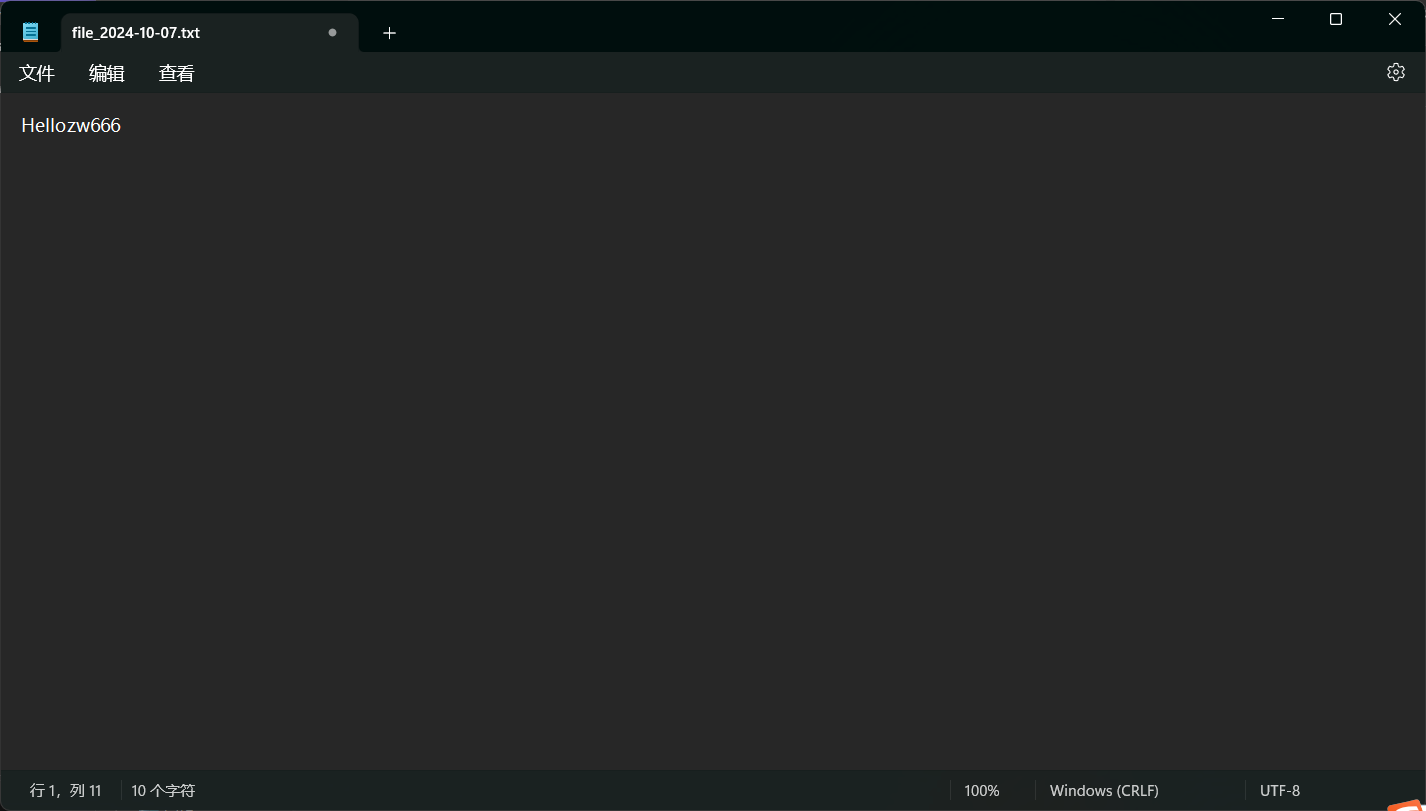Click the Notepad notebook icon in the title bar

(30, 31)
